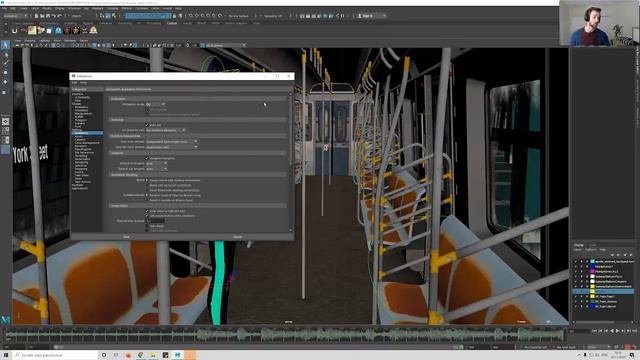Toggle the Weighted tangents checkbox
The image size is (640, 360).
click(x=147, y=158)
